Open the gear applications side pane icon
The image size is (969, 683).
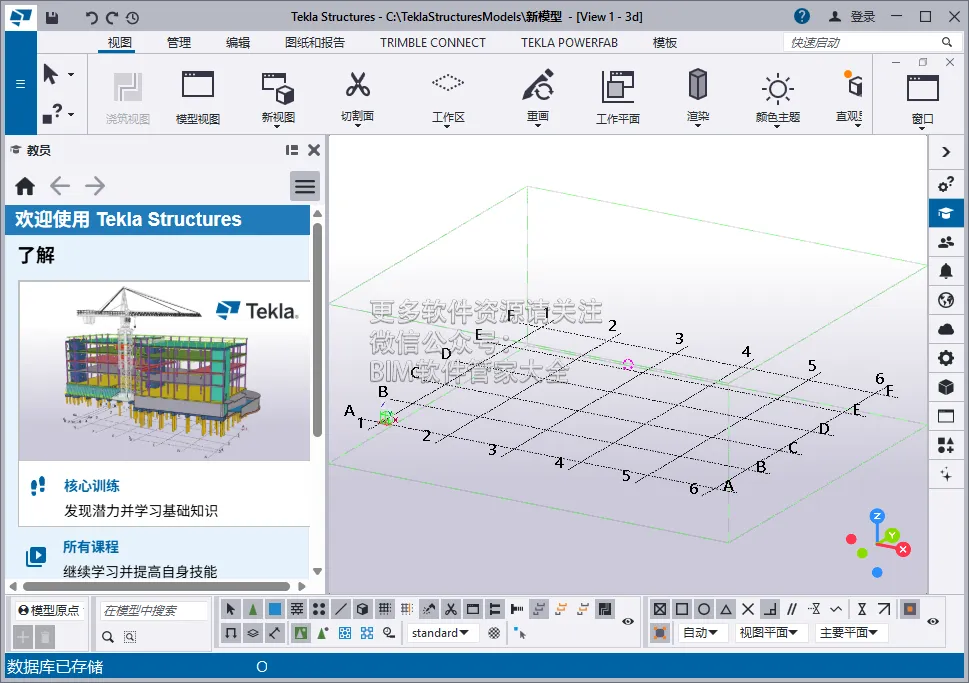click(946, 358)
